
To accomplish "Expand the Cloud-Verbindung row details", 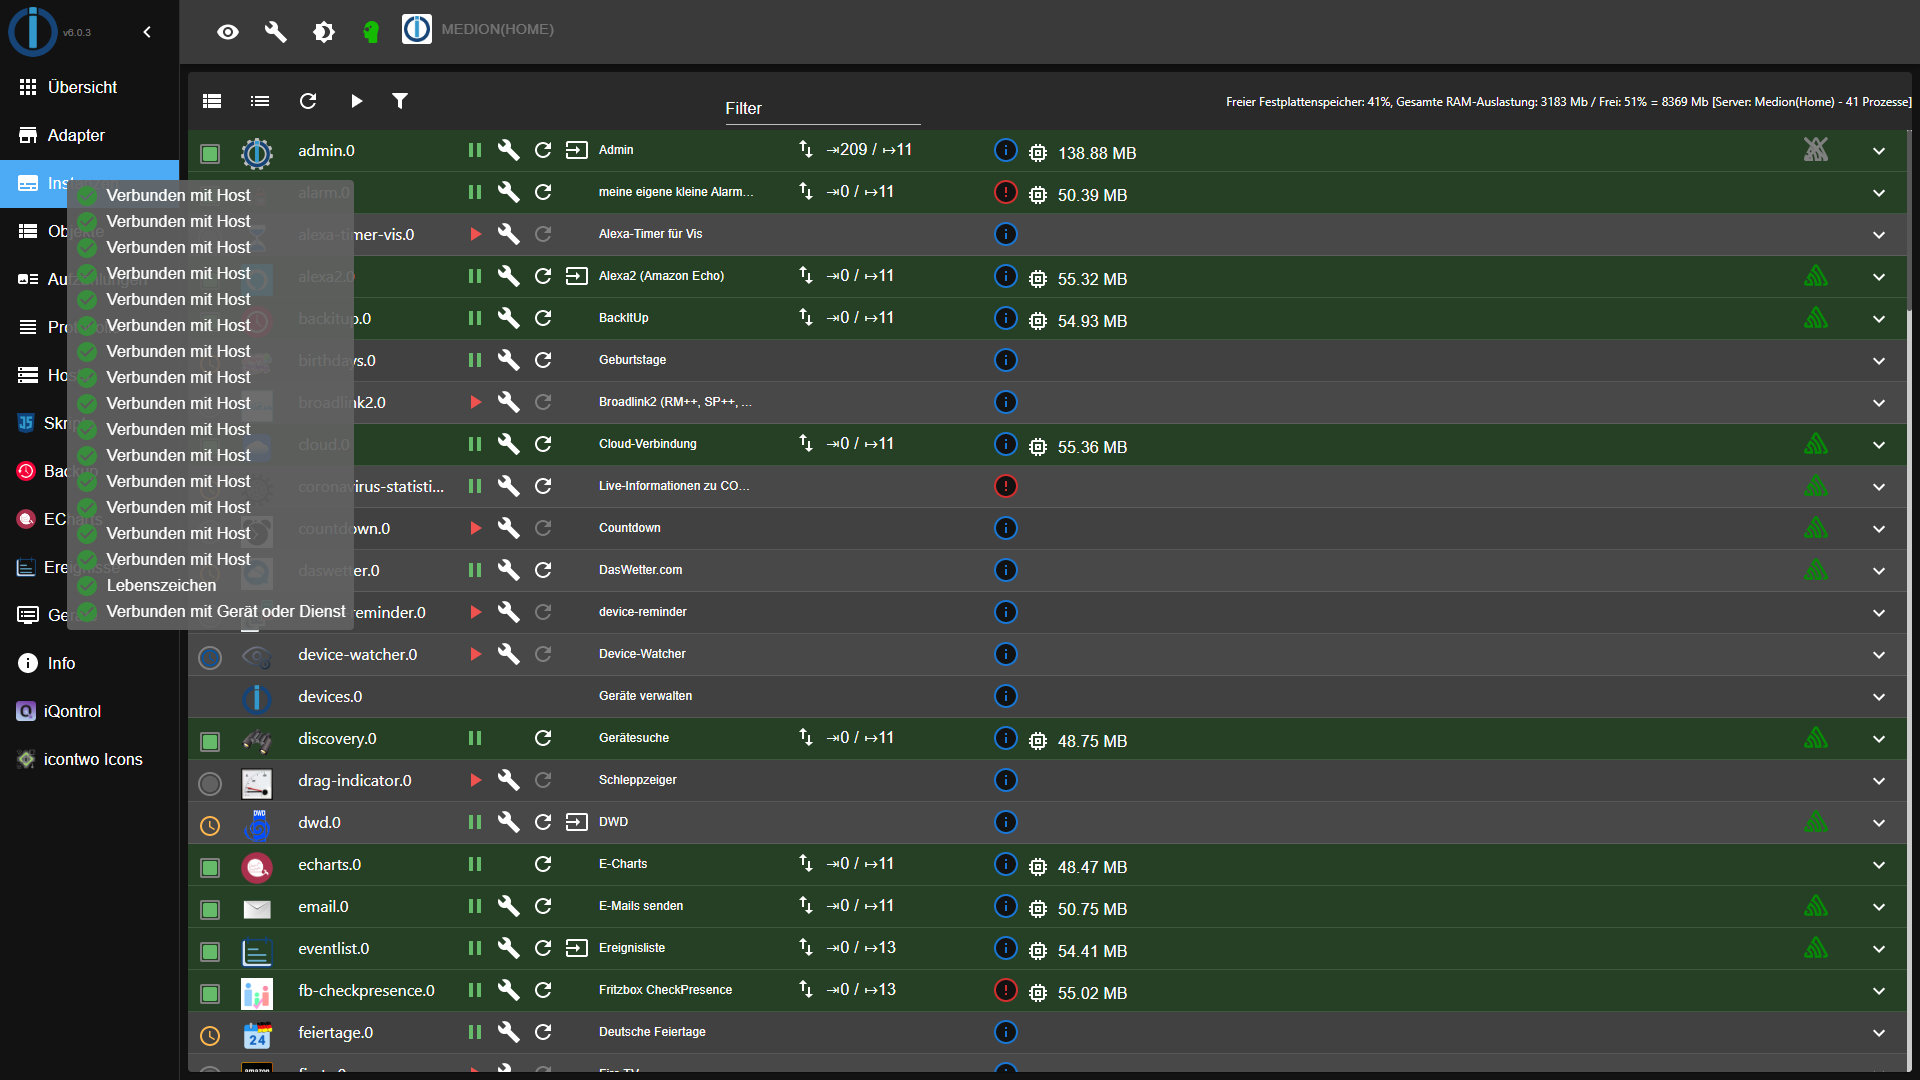I will click(x=1879, y=445).
